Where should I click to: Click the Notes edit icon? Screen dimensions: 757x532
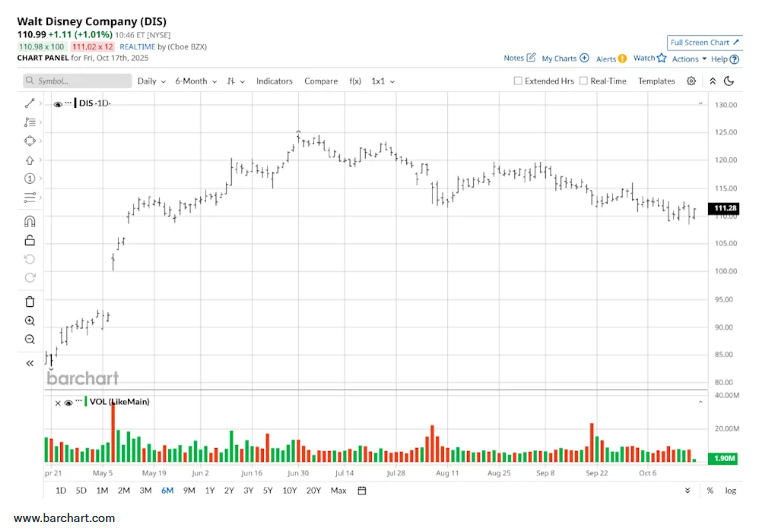tap(531, 57)
